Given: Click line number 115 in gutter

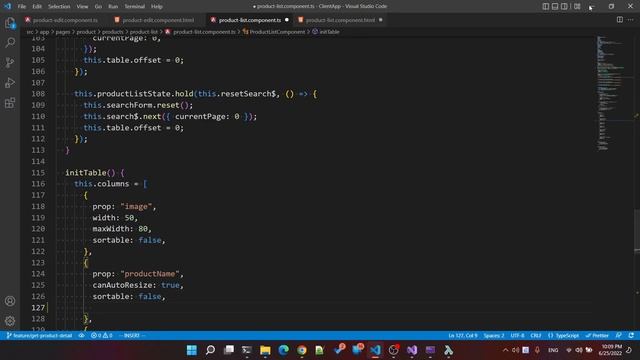Looking at the screenshot, I should coord(38,173).
